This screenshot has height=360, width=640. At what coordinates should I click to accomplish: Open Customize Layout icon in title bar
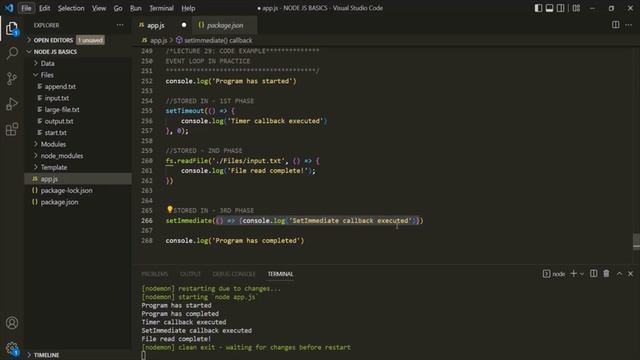pos(576,8)
